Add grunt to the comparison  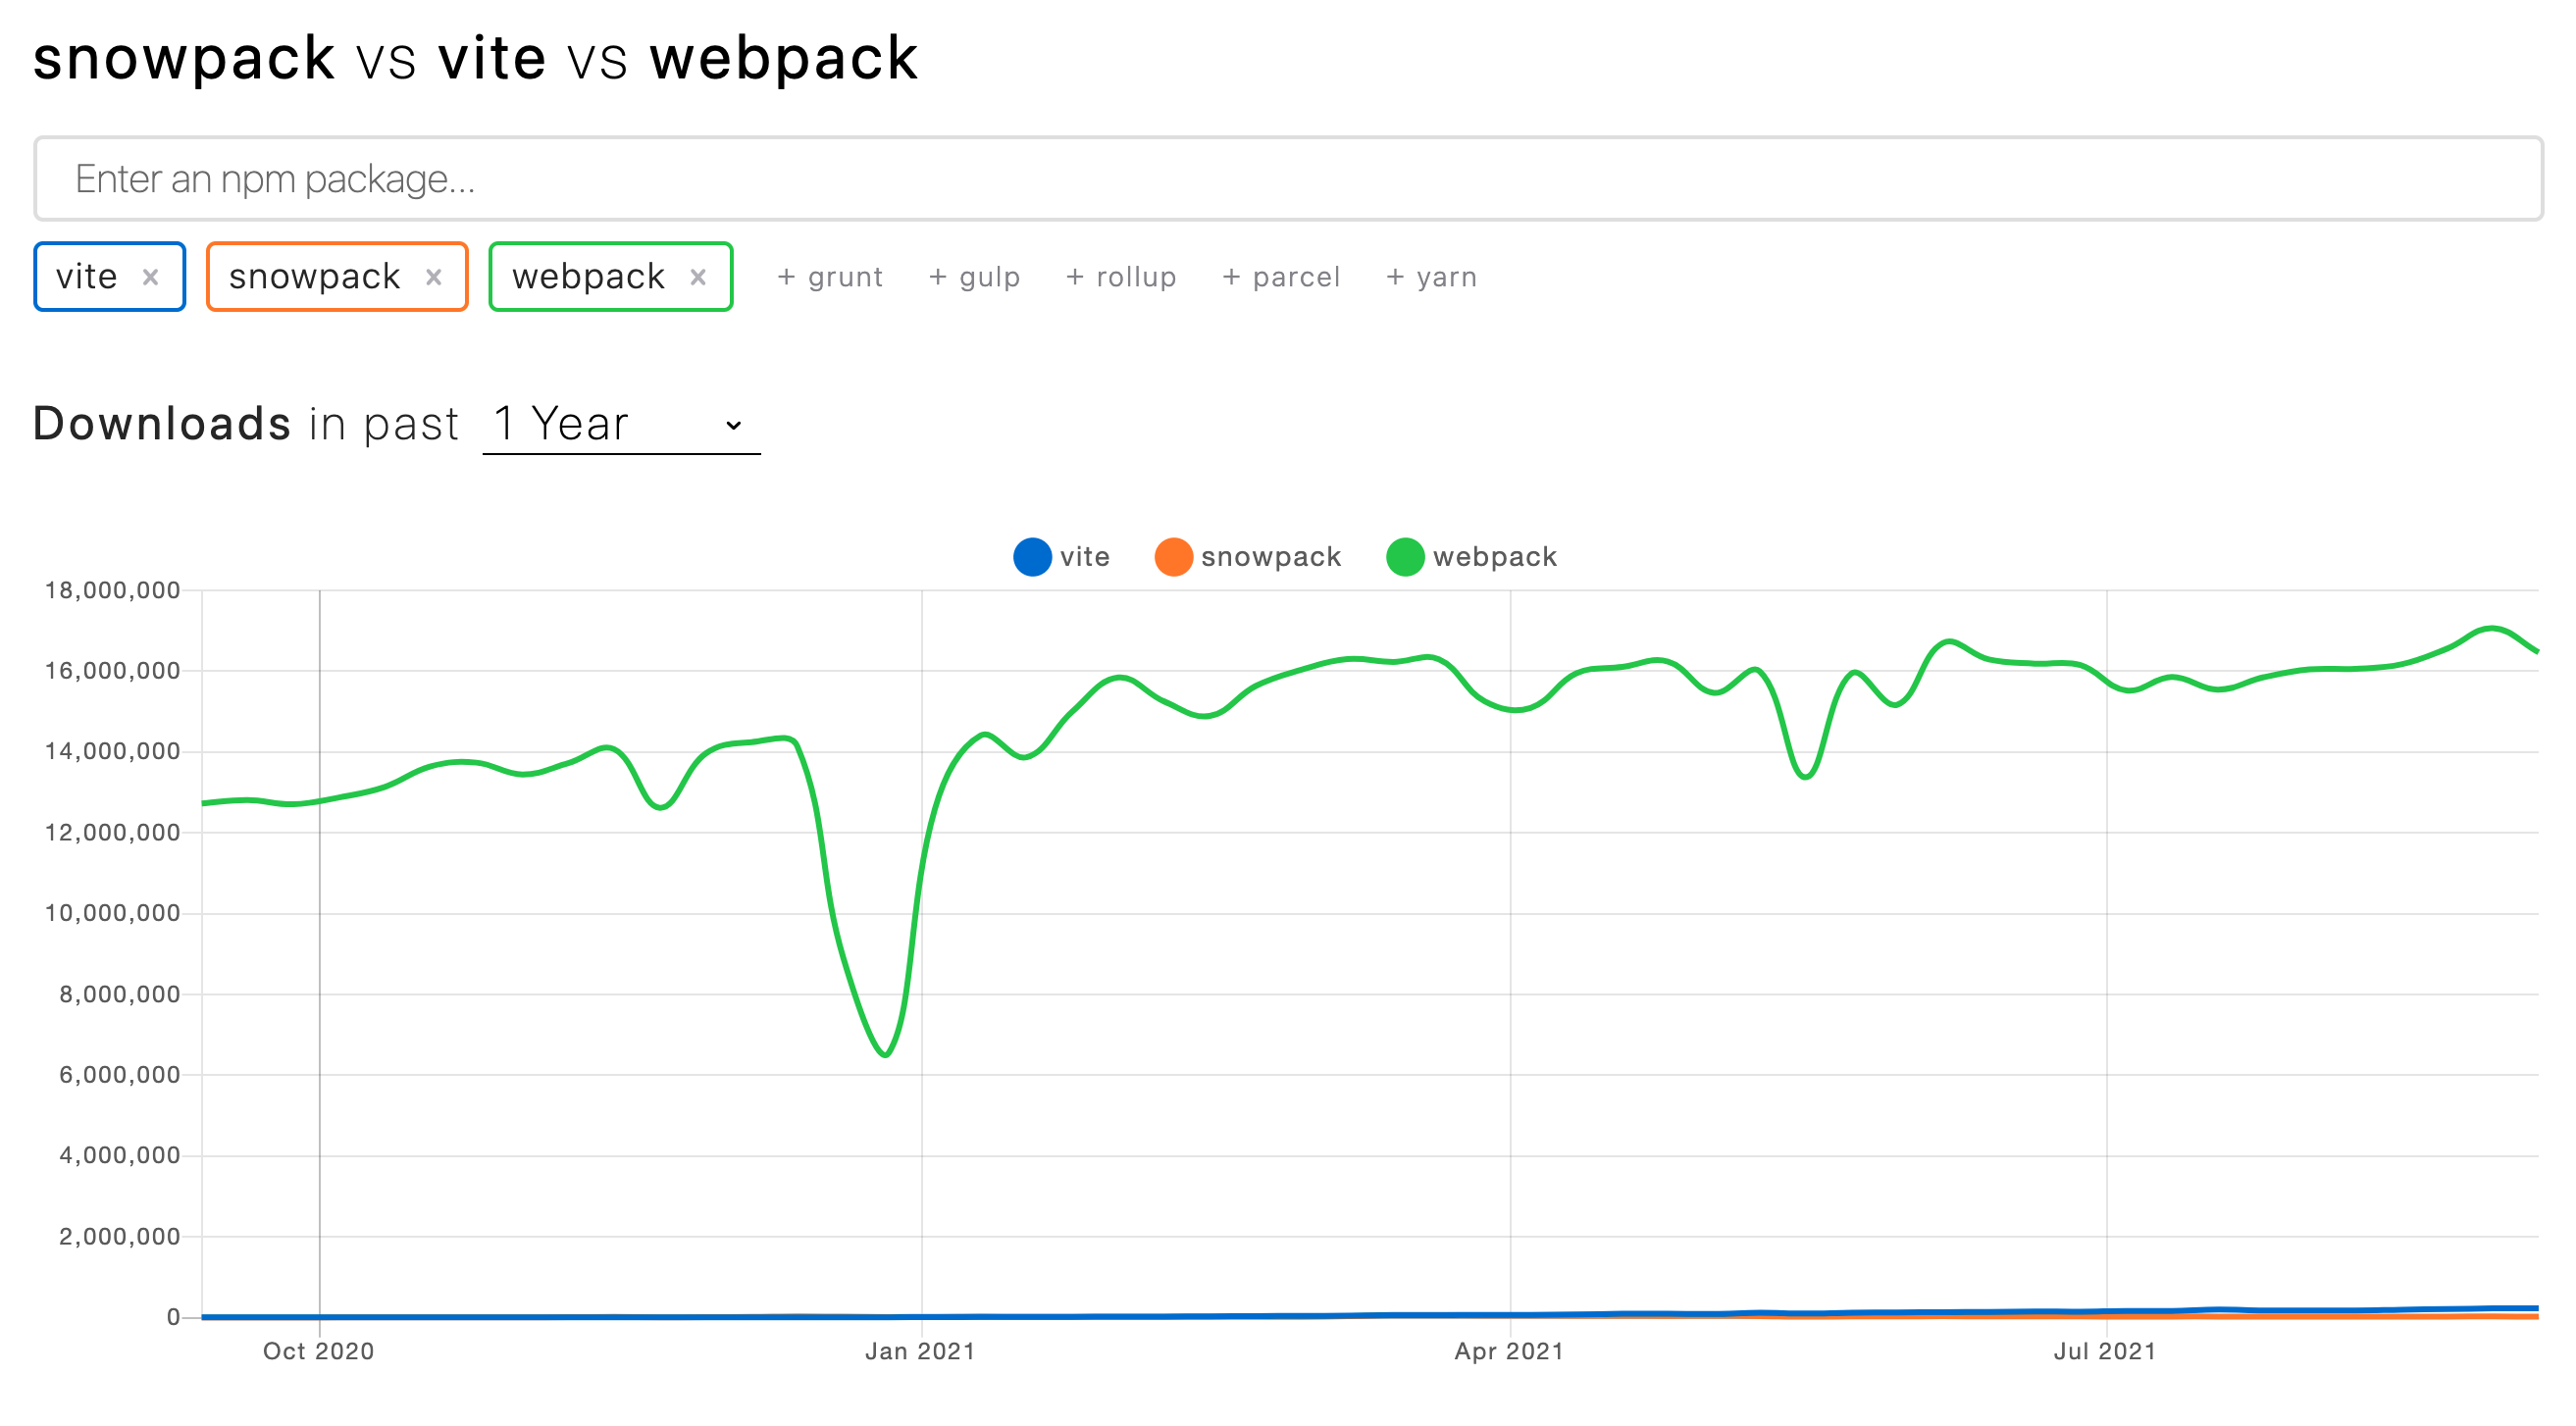(x=830, y=277)
